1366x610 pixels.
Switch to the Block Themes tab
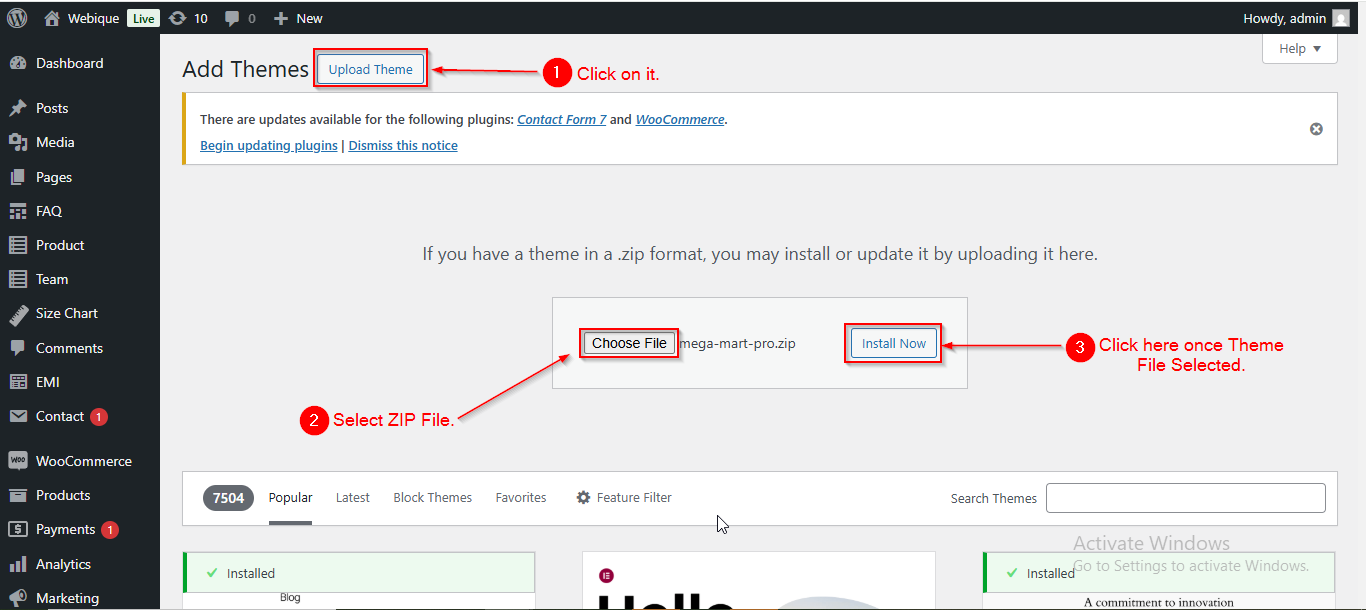(432, 497)
